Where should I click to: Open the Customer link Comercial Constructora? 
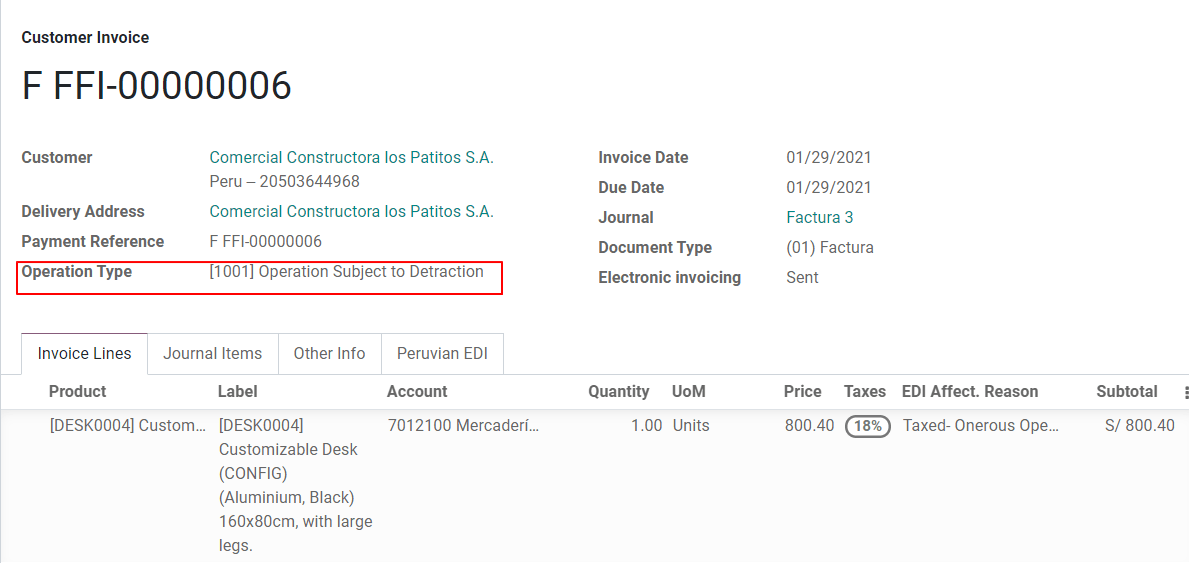351,158
